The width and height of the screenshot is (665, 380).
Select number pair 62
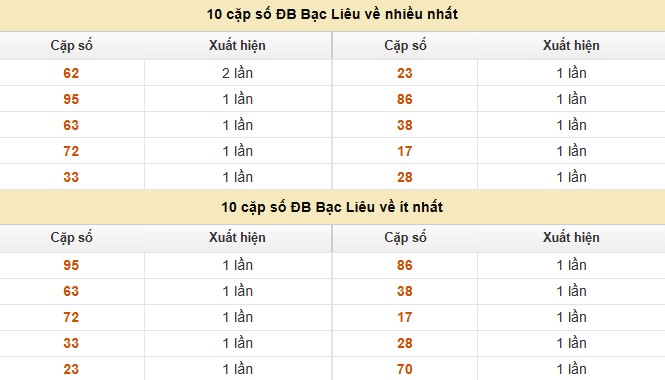(71, 73)
